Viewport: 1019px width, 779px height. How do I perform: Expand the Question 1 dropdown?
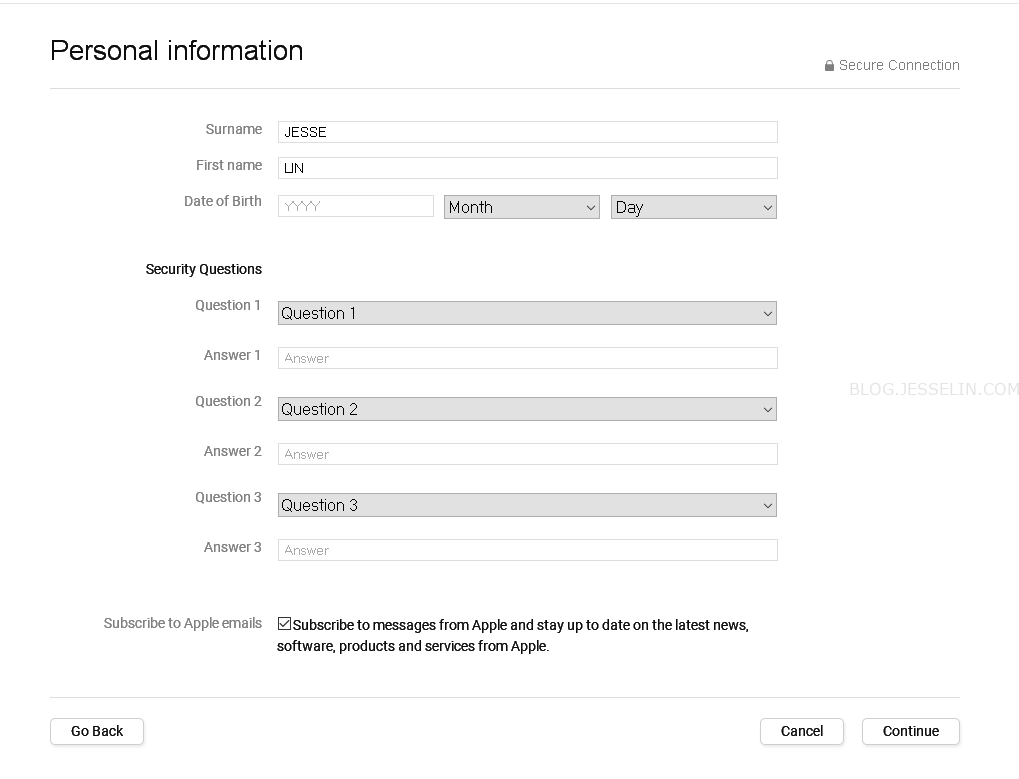coord(527,313)
